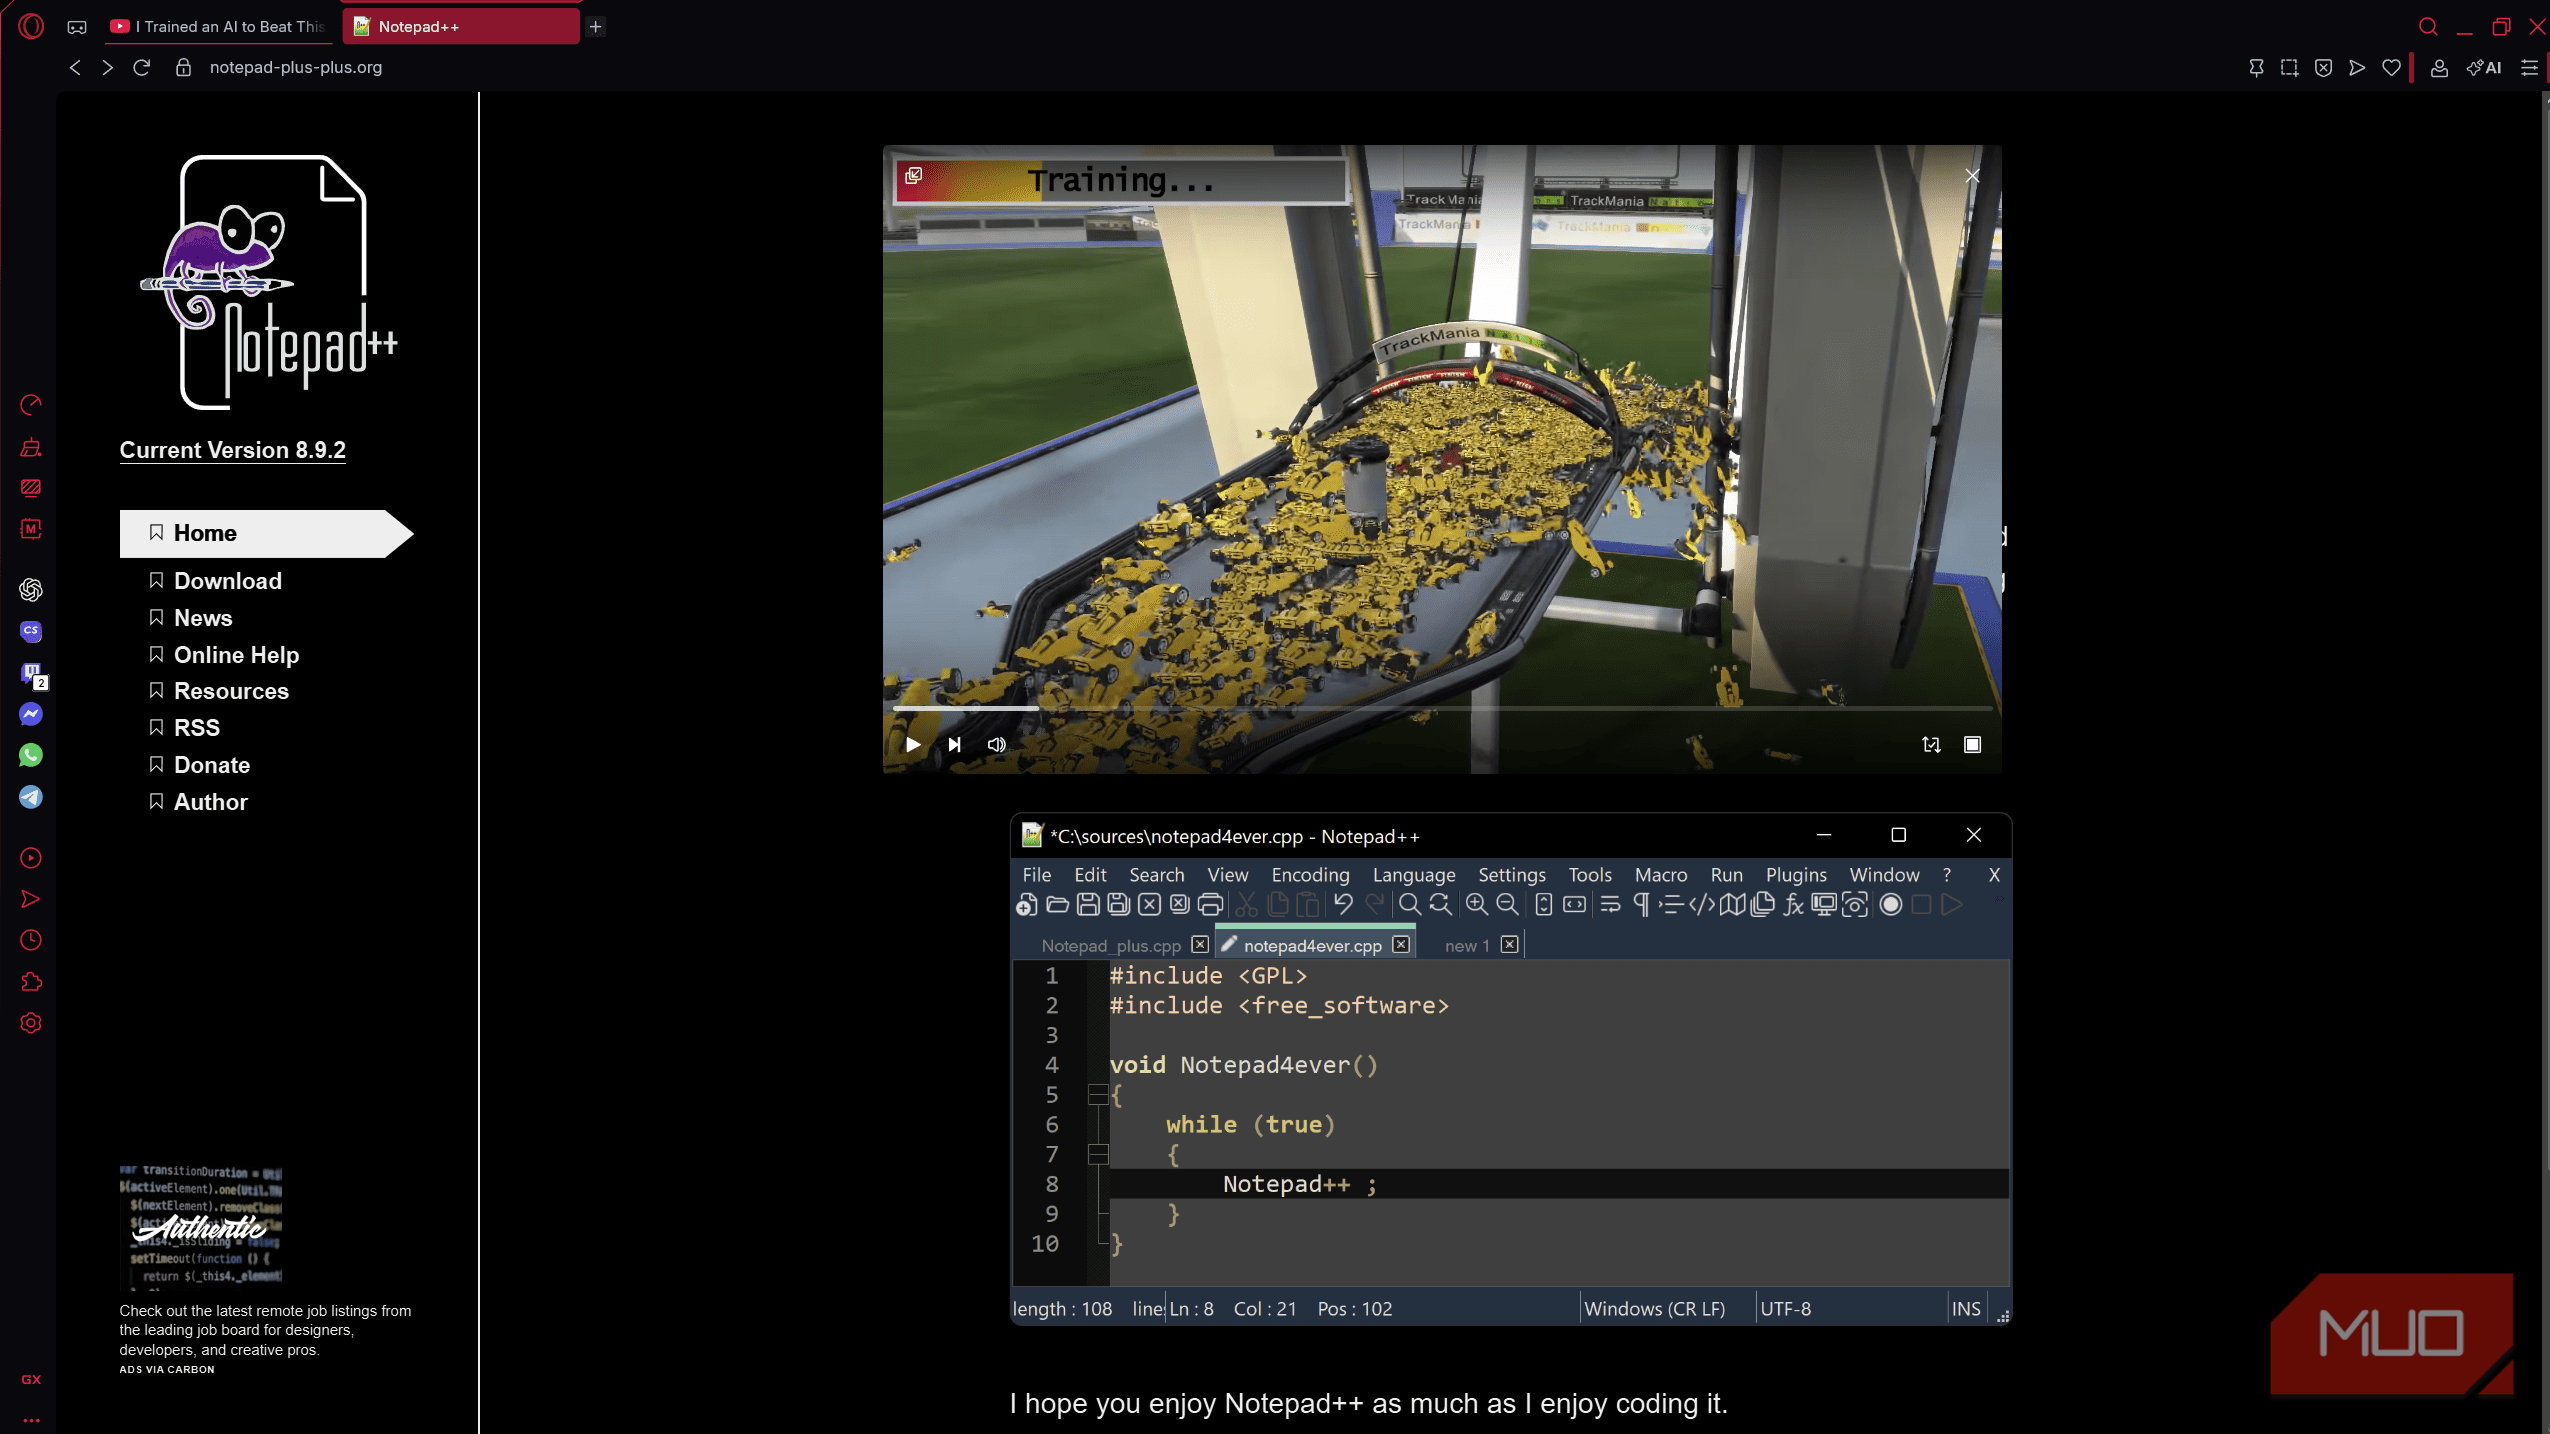Open WhatsApp in the sidebar

pyautogui.click(x=31, y=755)
